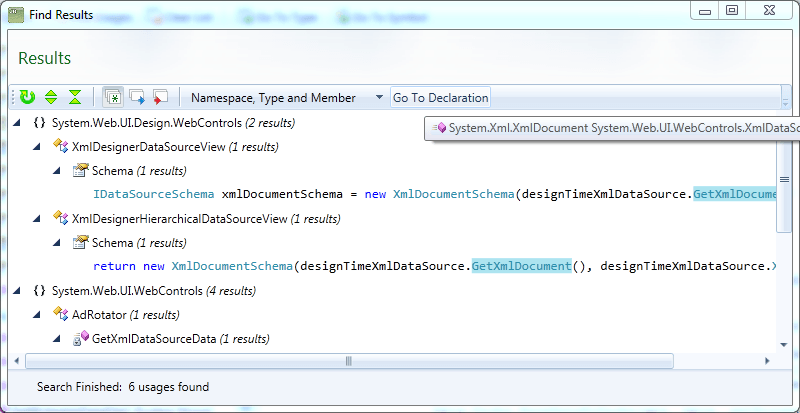Click the IDataSourceSchema xmlDocumentSchema usage line
This screenshot has height=413, width=800.
435,195
